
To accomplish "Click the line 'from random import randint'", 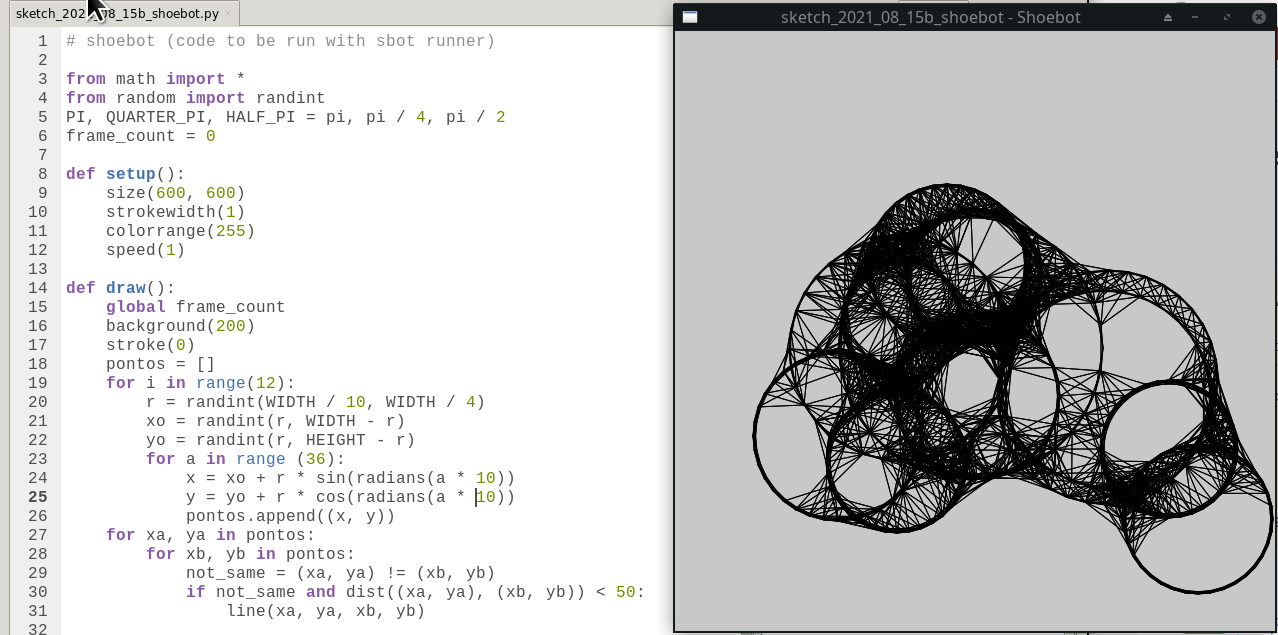I will [195, 98].
